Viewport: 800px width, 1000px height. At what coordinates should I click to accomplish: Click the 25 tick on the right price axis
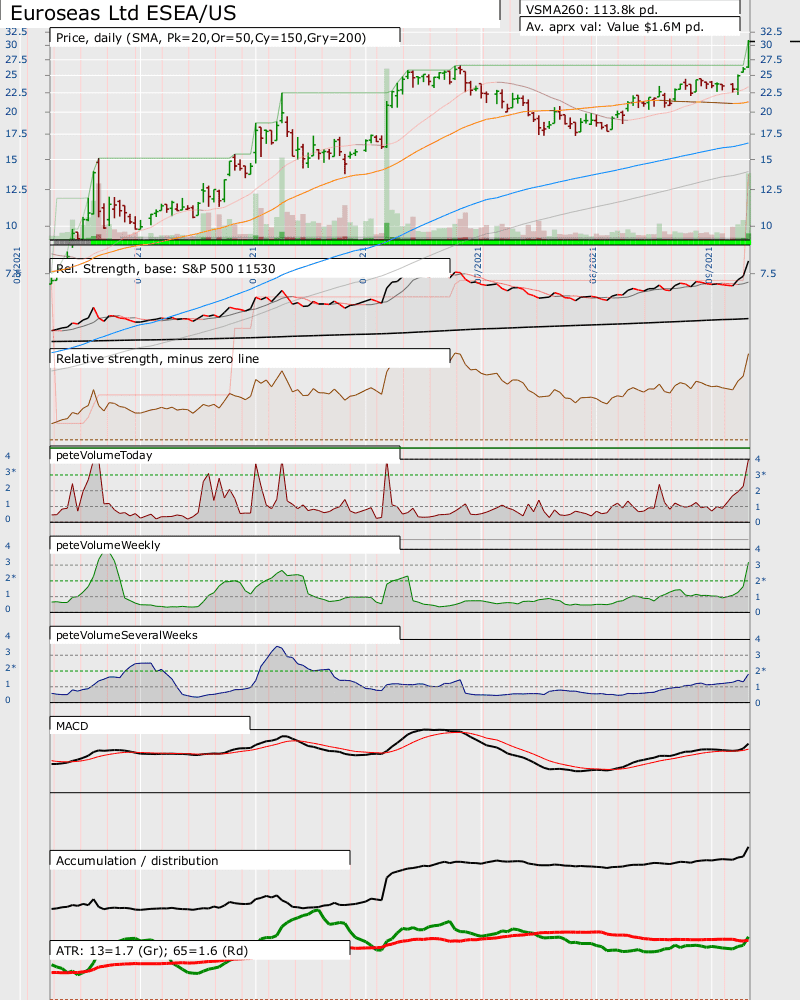click(766, 75)
